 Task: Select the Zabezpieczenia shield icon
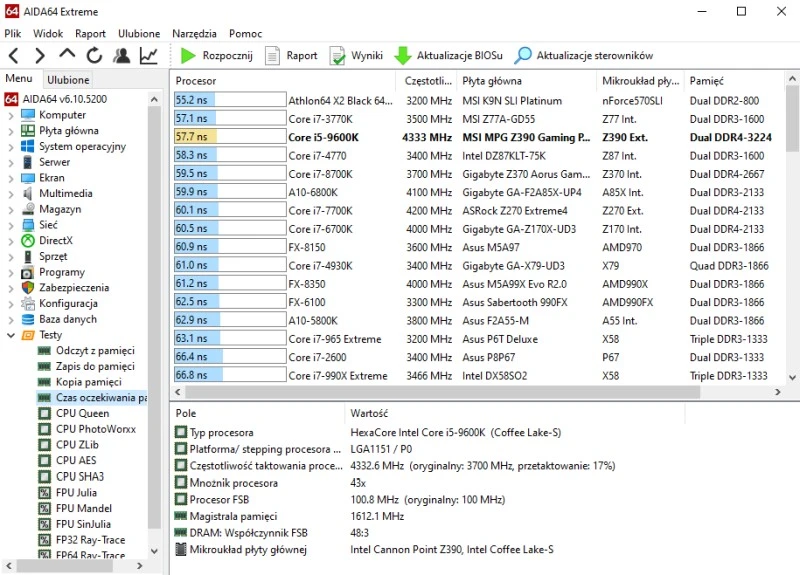click(x=28, y=288)
